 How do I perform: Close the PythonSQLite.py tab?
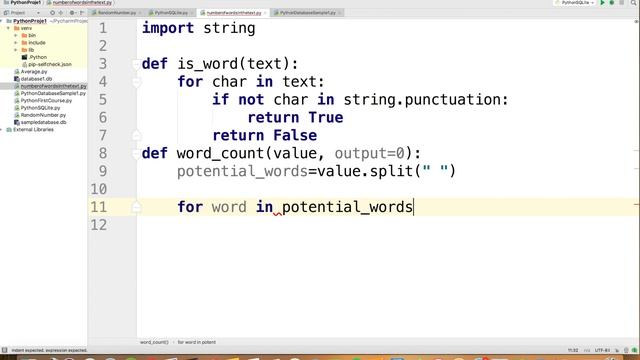[x=192, y=13]
